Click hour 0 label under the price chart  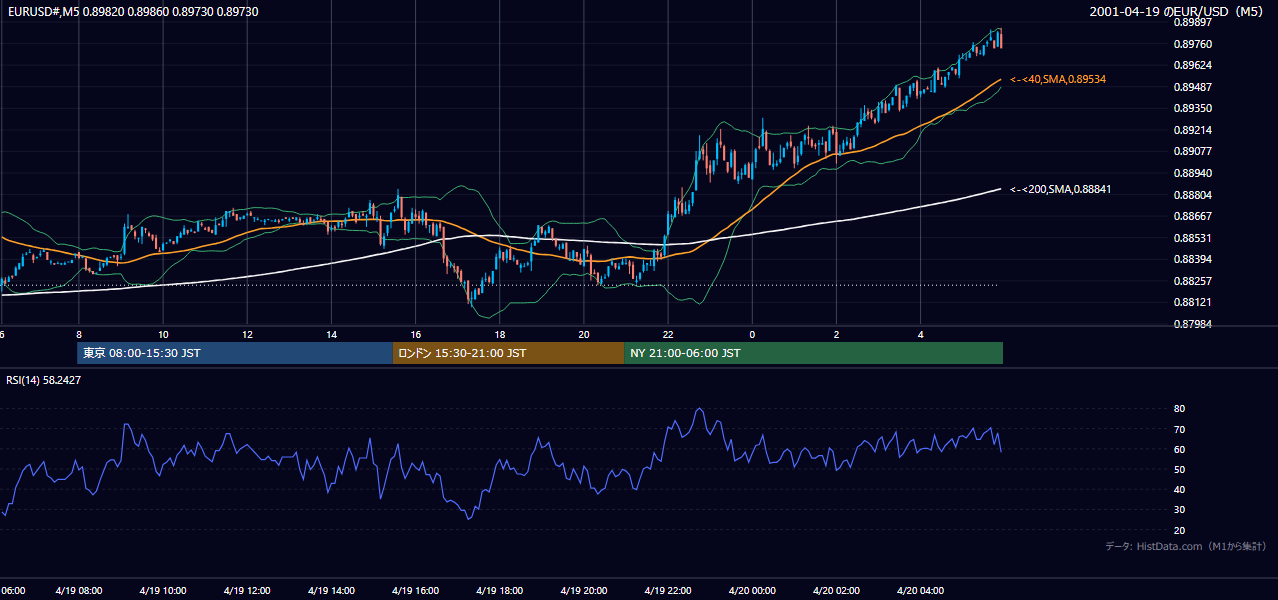[x=752, y=335]
